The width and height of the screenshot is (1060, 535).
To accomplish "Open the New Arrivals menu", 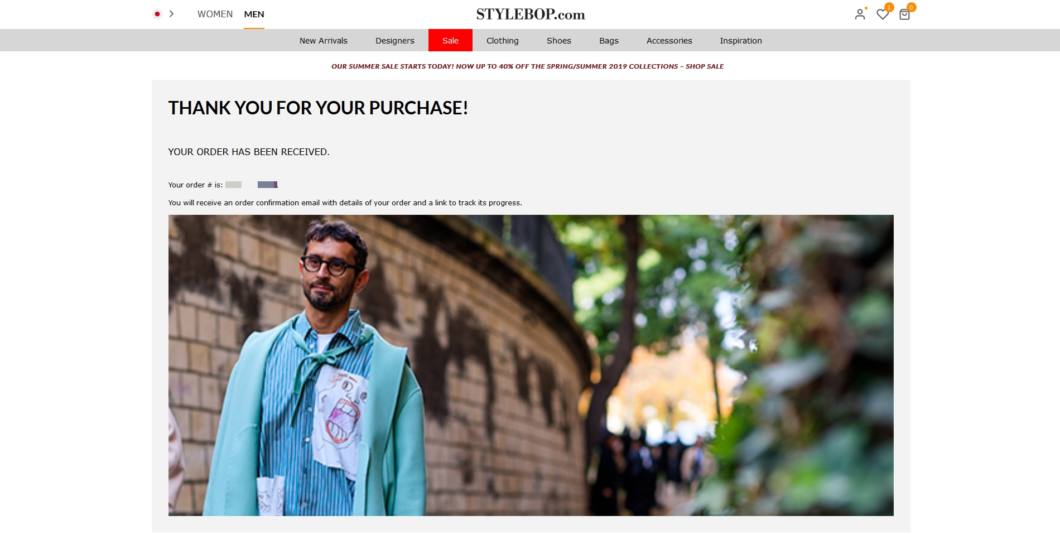I will pos(323,41).
